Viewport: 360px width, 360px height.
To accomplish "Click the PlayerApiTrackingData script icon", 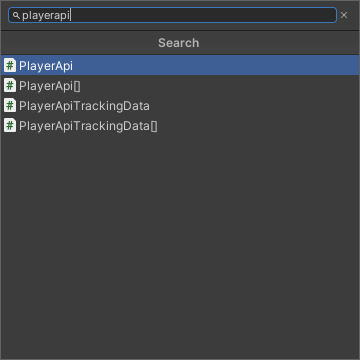I will tap(10, 106).
